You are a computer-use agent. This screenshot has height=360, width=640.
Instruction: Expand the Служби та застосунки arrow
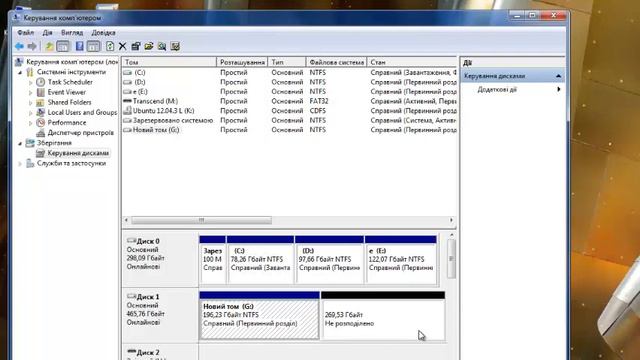[x=20, y=164]
